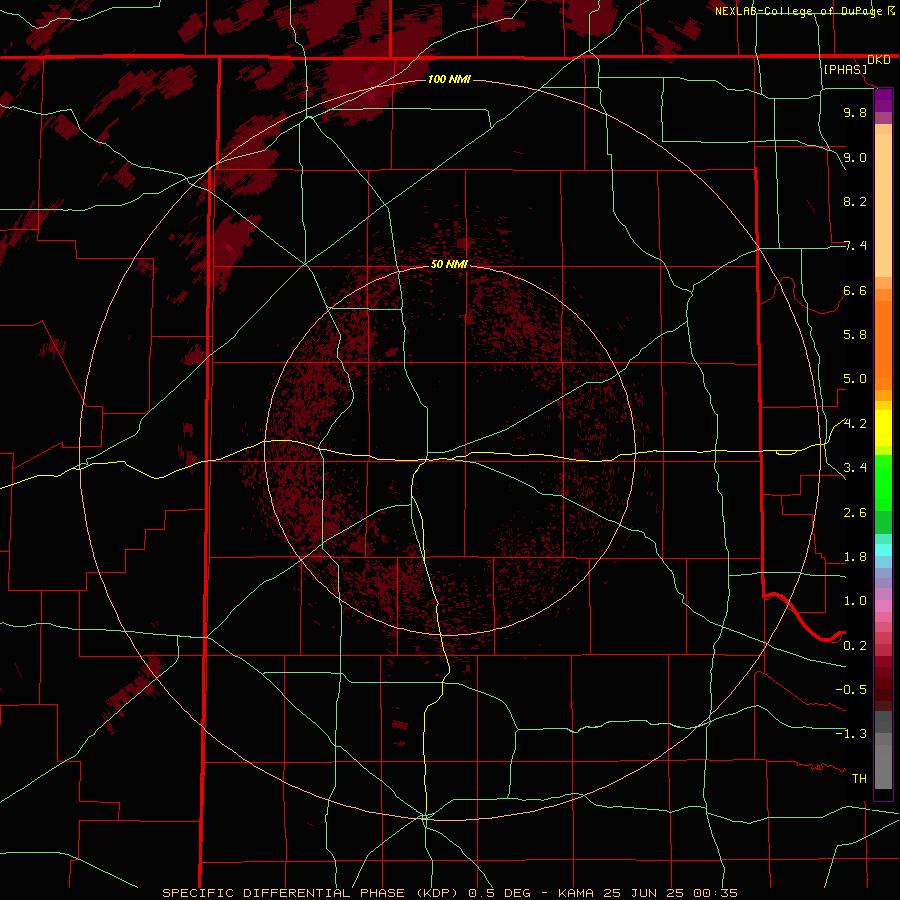Click the NEXLAB-College of DuPage credit text
The height and width of the screenshot is (900, 900).
798,10
